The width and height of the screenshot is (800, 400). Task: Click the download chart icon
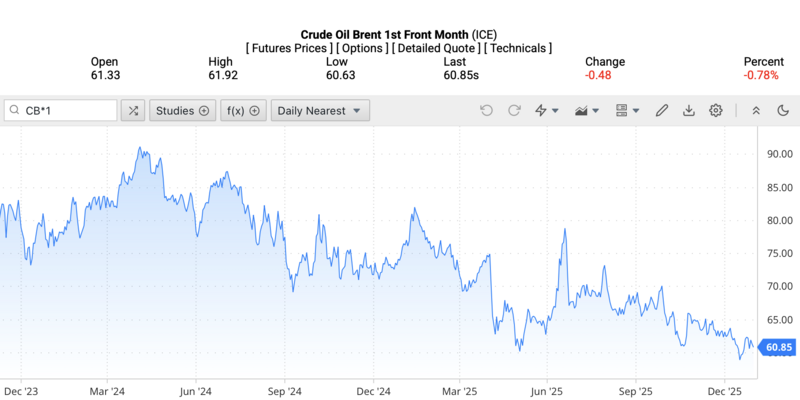click(688, 110)
